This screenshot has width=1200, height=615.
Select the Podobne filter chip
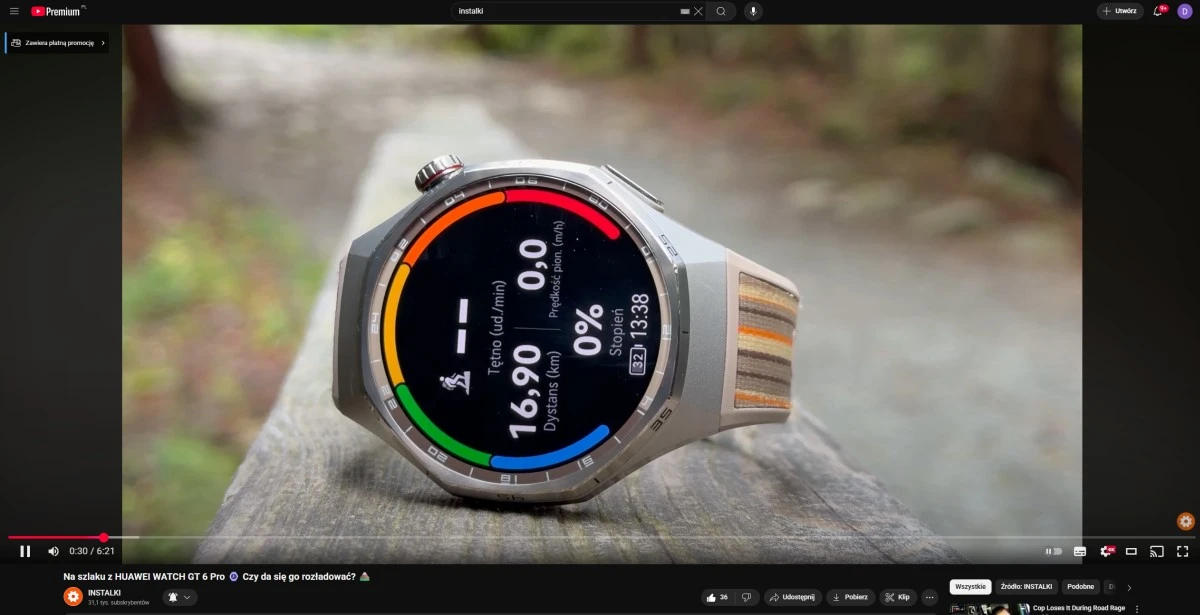pyautogui.click(x=1080, y=587)
